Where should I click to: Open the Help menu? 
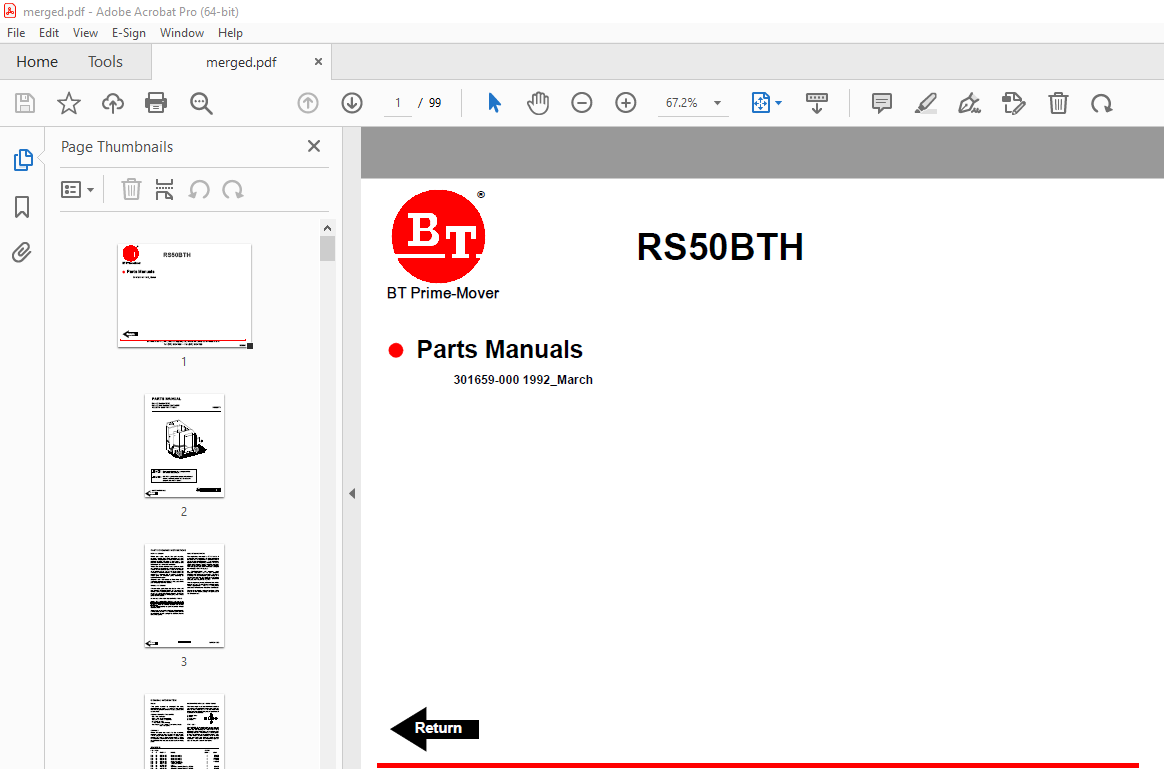(x=230, y=33)
